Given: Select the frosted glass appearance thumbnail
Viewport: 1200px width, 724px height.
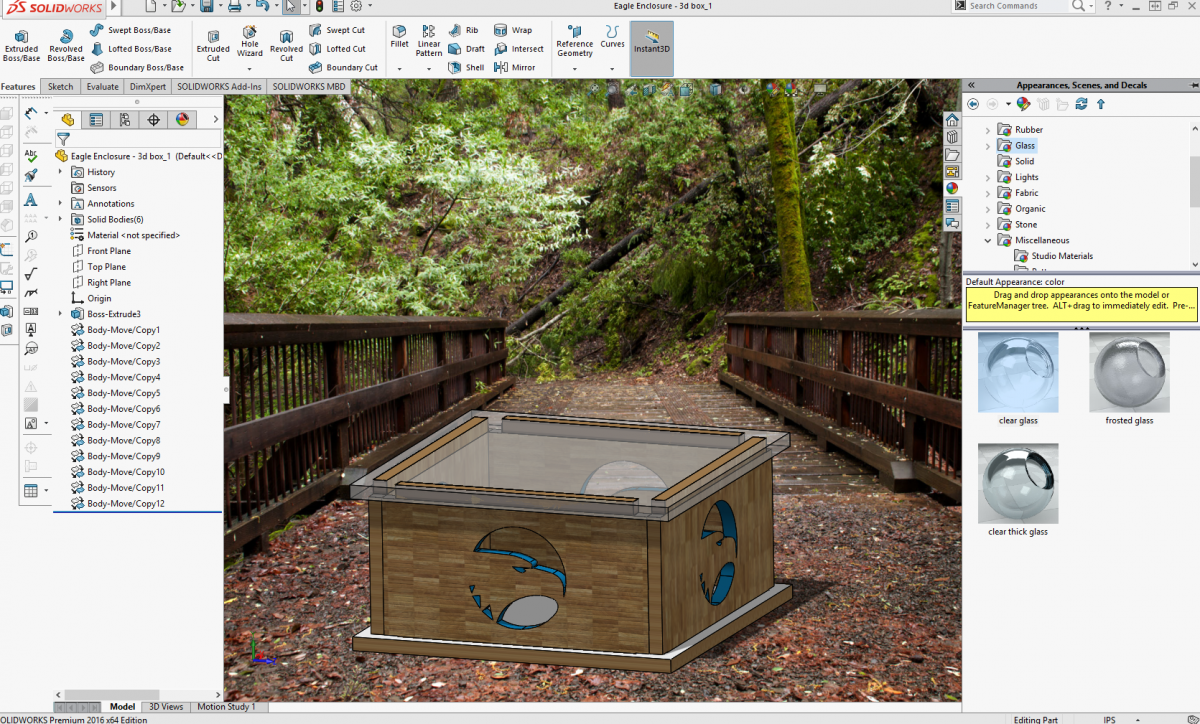Looking at the screenshot, I should [1129, 372].
